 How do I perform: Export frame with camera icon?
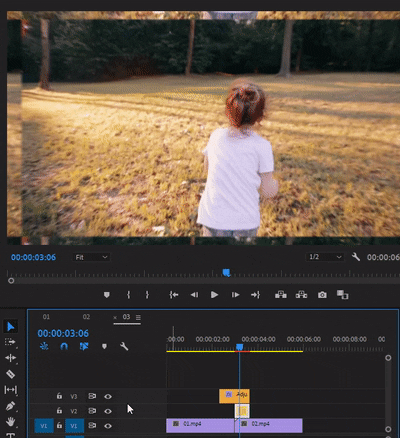point(322,295)
